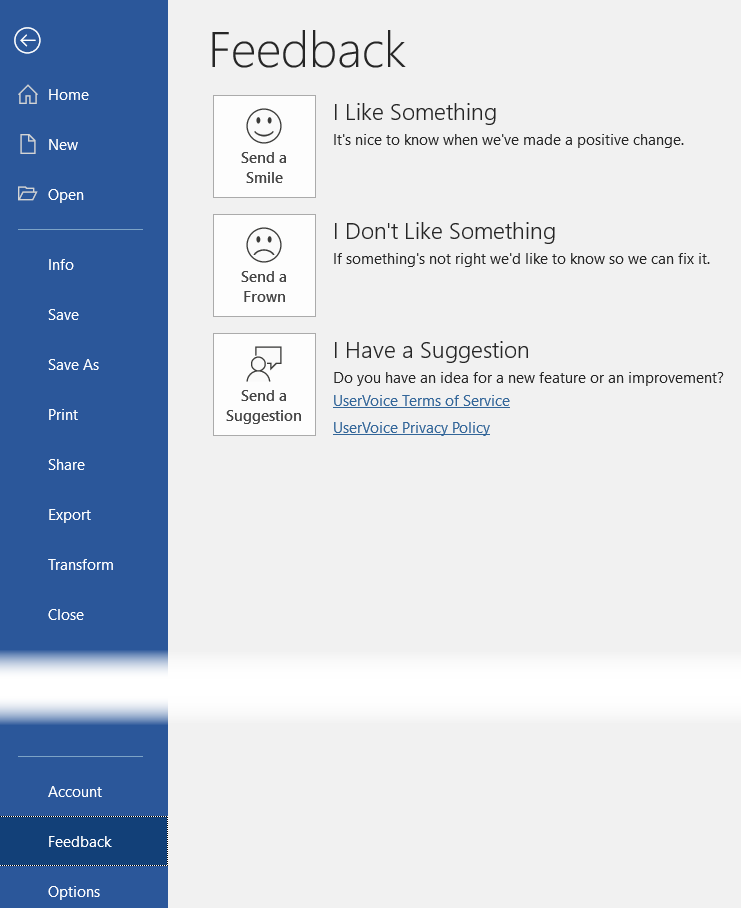741x908 pixels.
Task: Click the New blank page icon
Action: 28,144
